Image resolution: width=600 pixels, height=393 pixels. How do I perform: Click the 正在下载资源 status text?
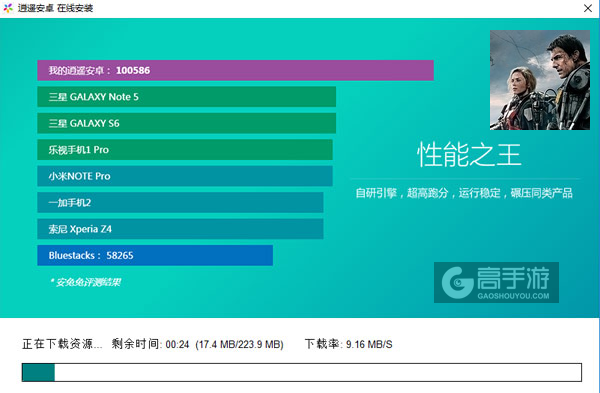tap(62, 344)
